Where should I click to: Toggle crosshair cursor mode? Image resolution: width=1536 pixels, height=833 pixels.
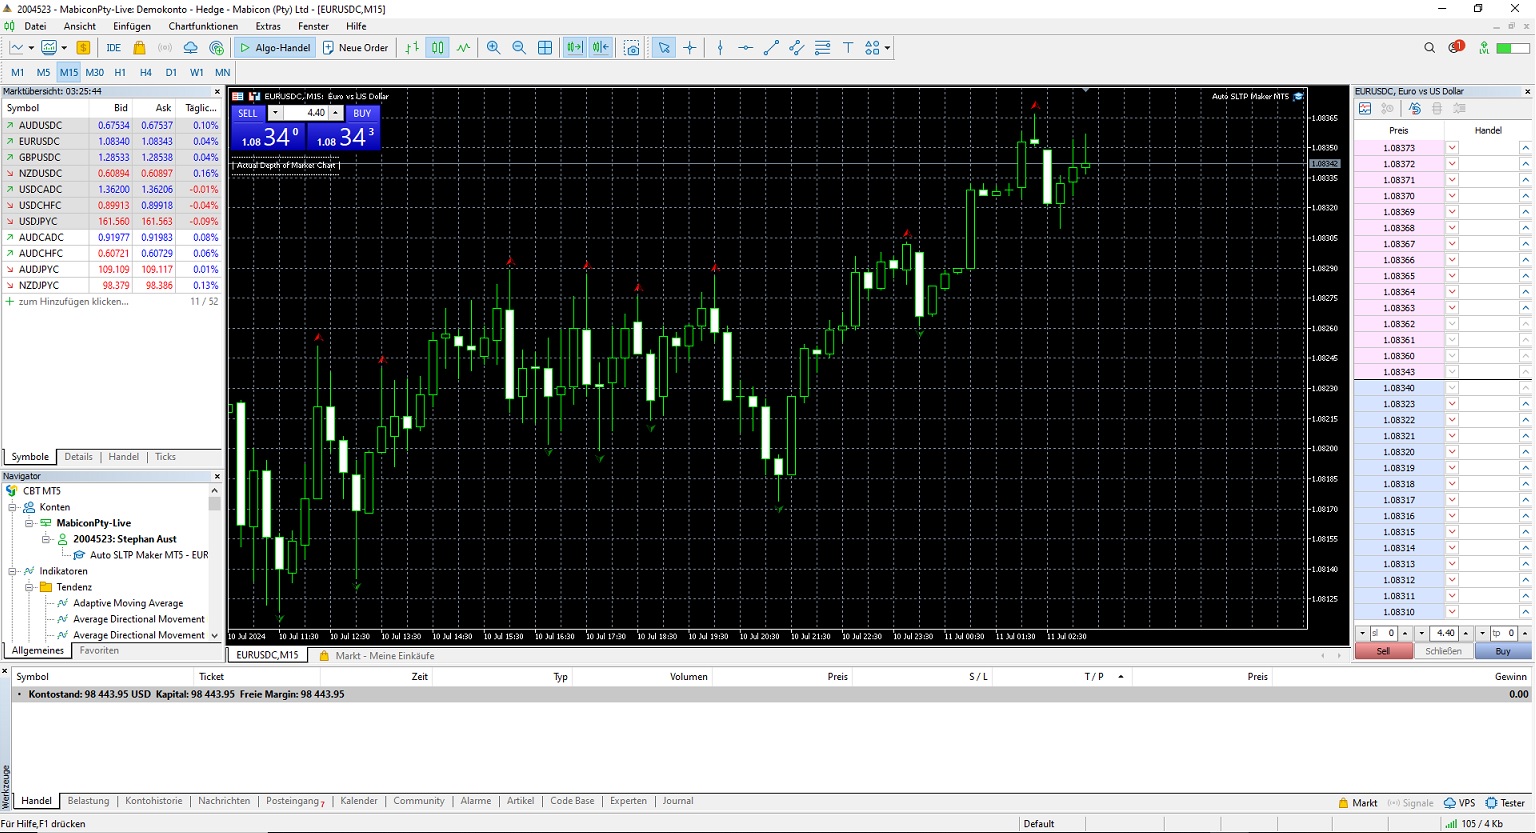[x=690, y=48]
